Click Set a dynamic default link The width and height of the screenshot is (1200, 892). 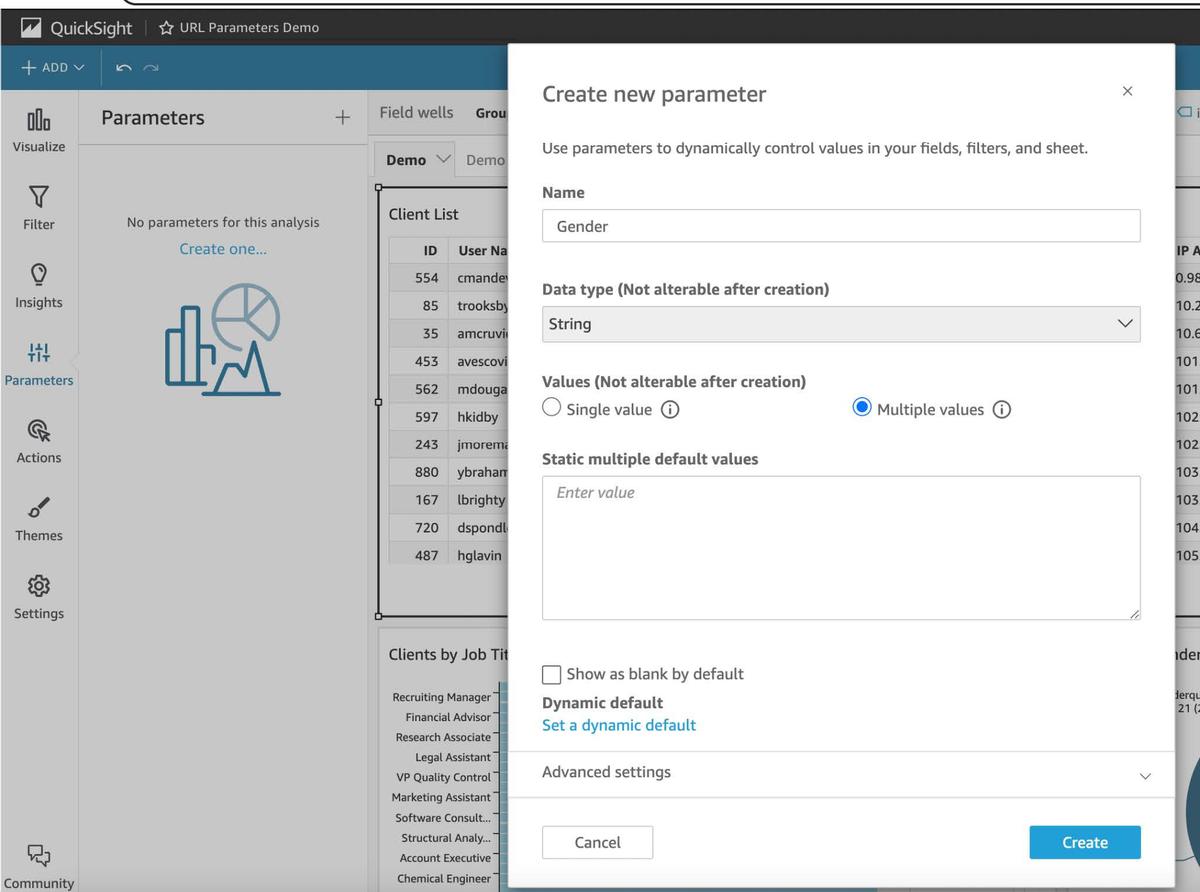(619, 725)
